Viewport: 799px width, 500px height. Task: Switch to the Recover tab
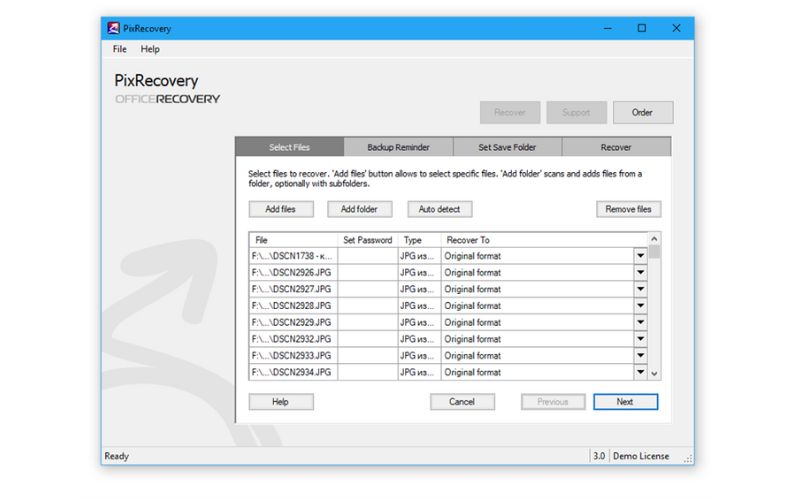(616, 147)
